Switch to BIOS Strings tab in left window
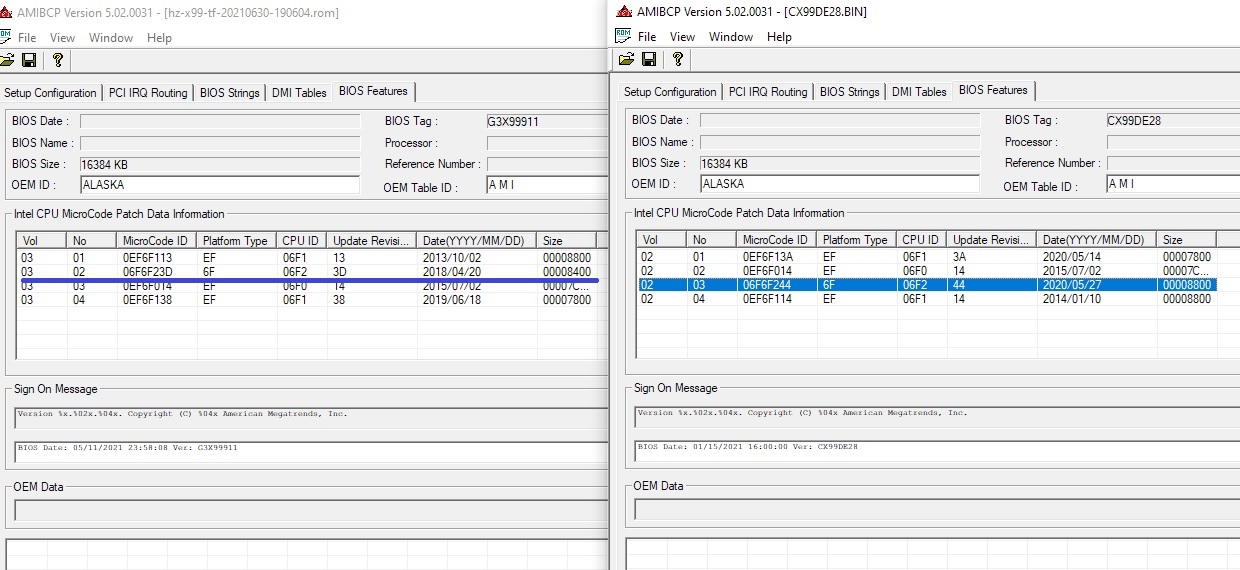 [x=229, y=93]
